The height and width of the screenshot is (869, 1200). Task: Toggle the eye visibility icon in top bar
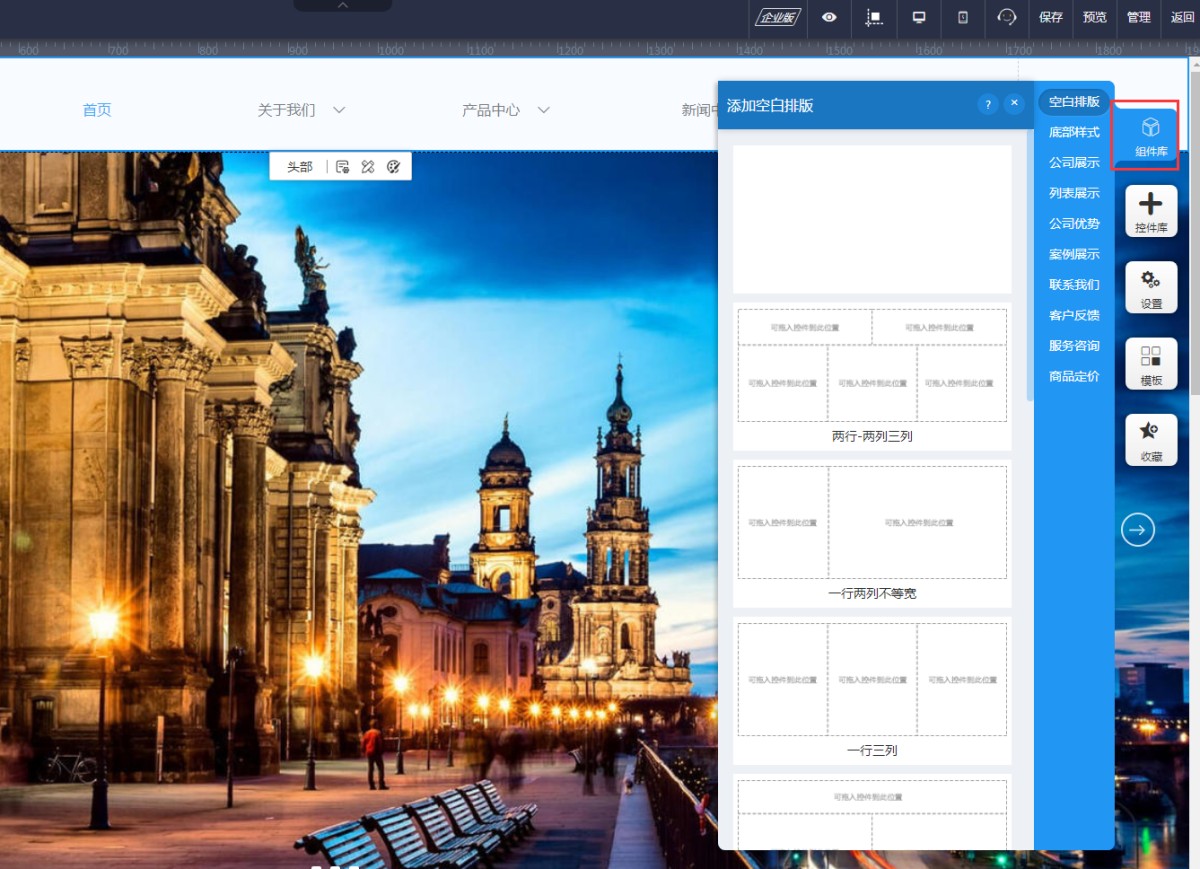click(829, 17)
